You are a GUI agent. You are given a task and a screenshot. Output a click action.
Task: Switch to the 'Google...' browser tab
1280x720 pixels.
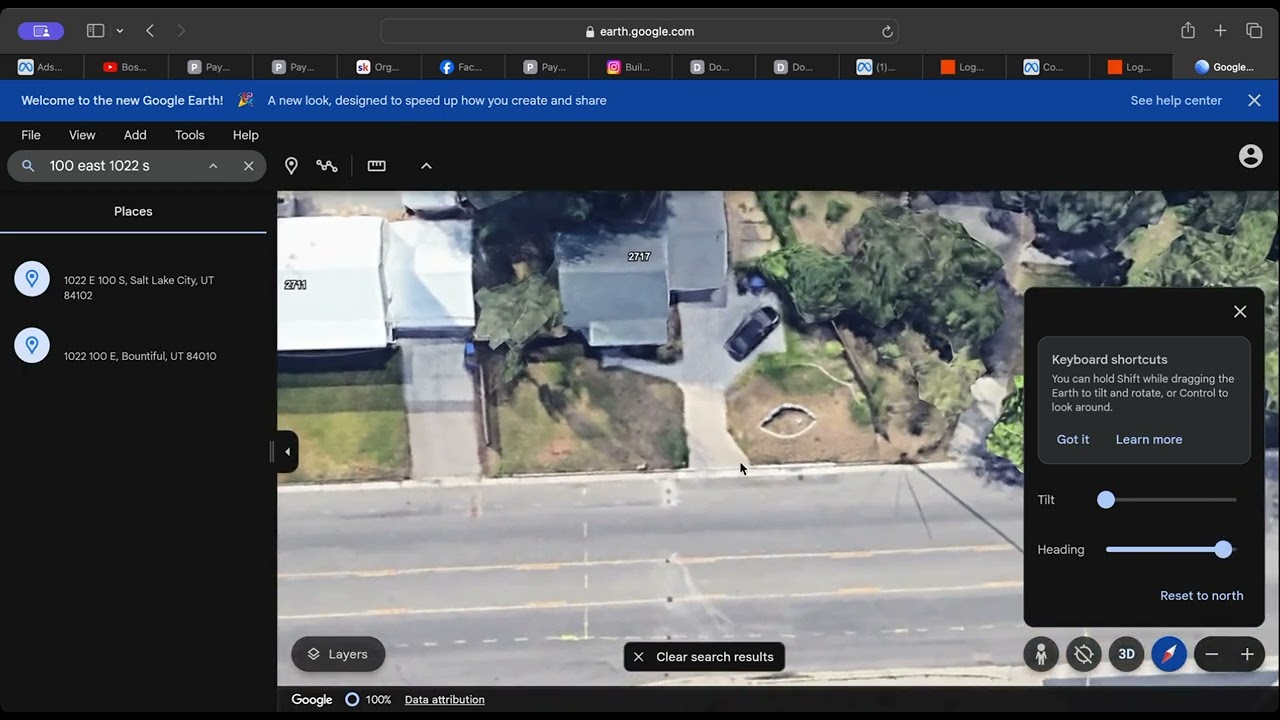point(1224,67)
